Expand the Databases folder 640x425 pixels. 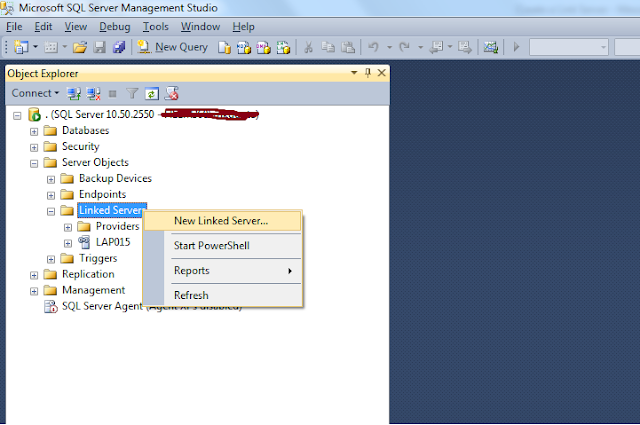(34, 132)
